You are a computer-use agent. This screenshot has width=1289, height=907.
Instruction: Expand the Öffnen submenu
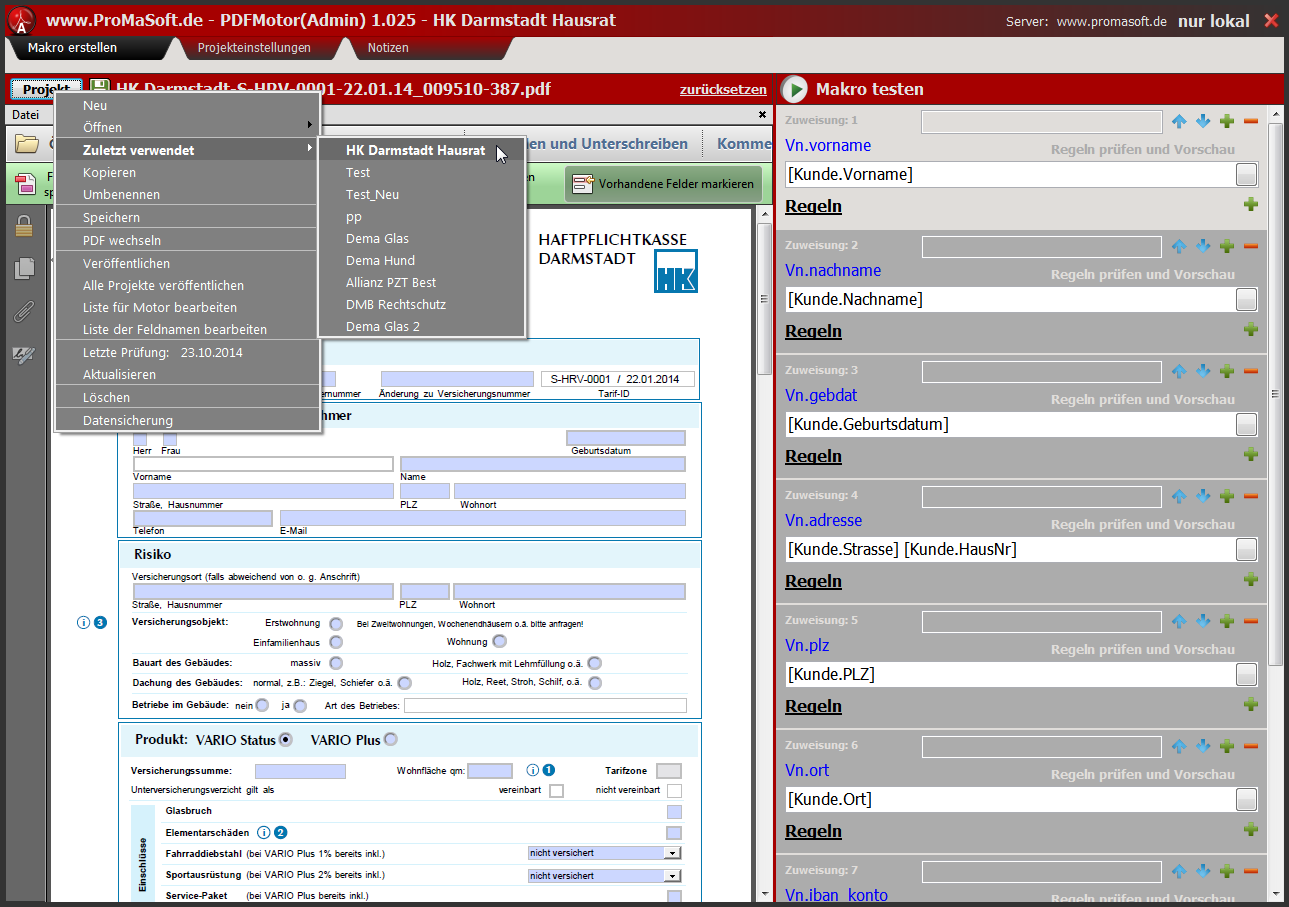point(187,127)
